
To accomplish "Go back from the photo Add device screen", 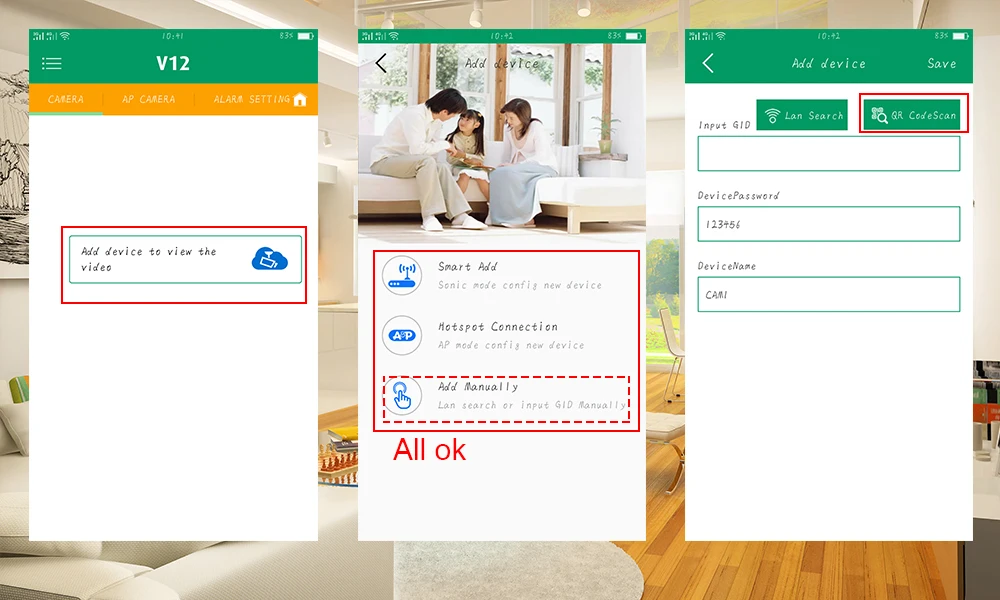I will [381, 63].
